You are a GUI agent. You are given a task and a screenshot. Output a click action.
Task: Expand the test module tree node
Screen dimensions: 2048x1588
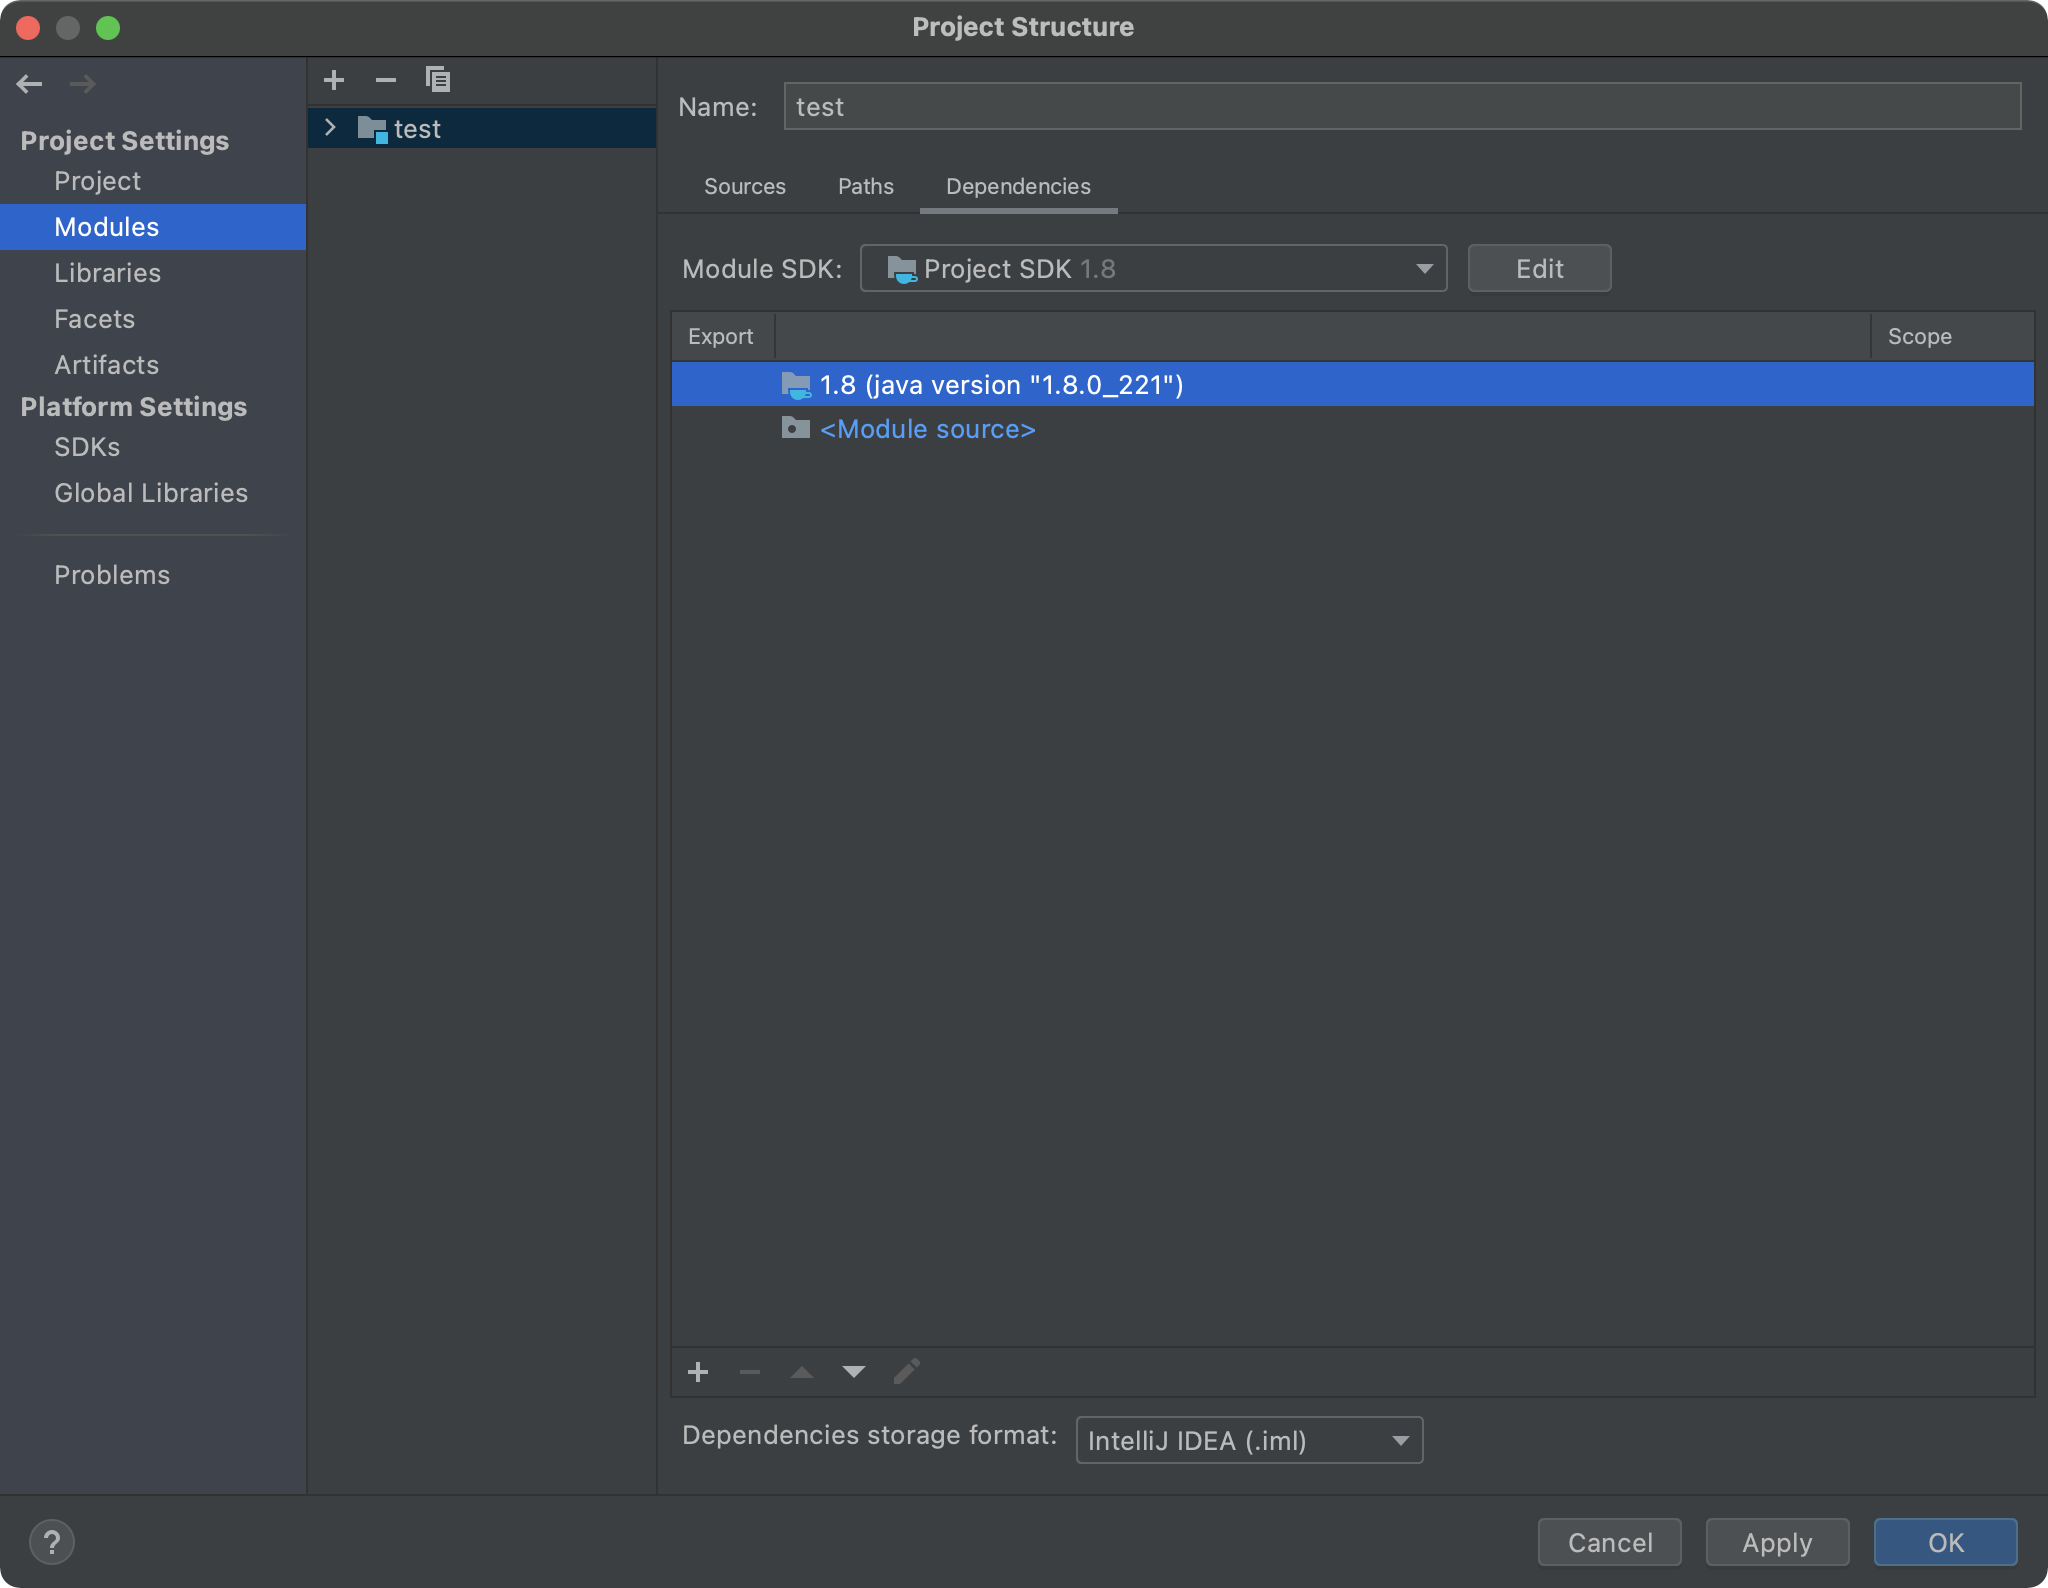click(x=331, y=128)
